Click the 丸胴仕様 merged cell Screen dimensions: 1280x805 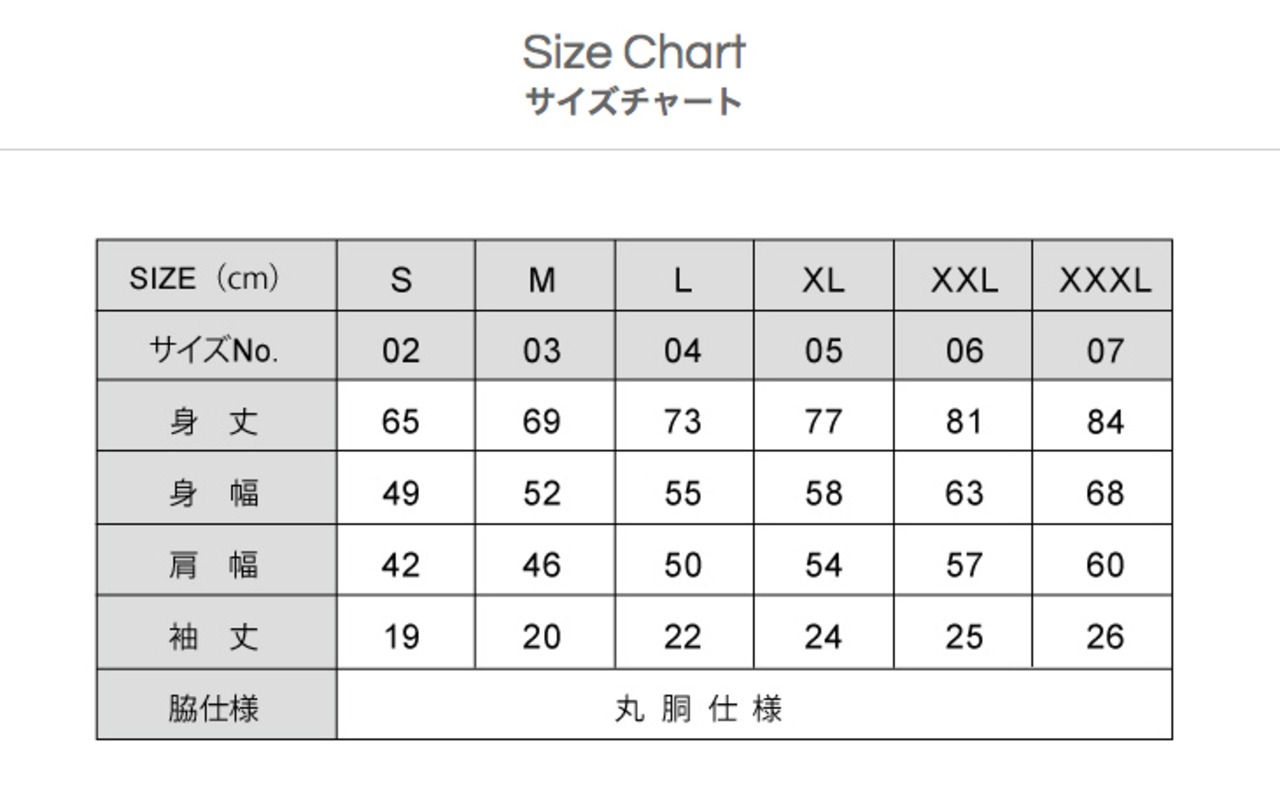coord(698,709)
